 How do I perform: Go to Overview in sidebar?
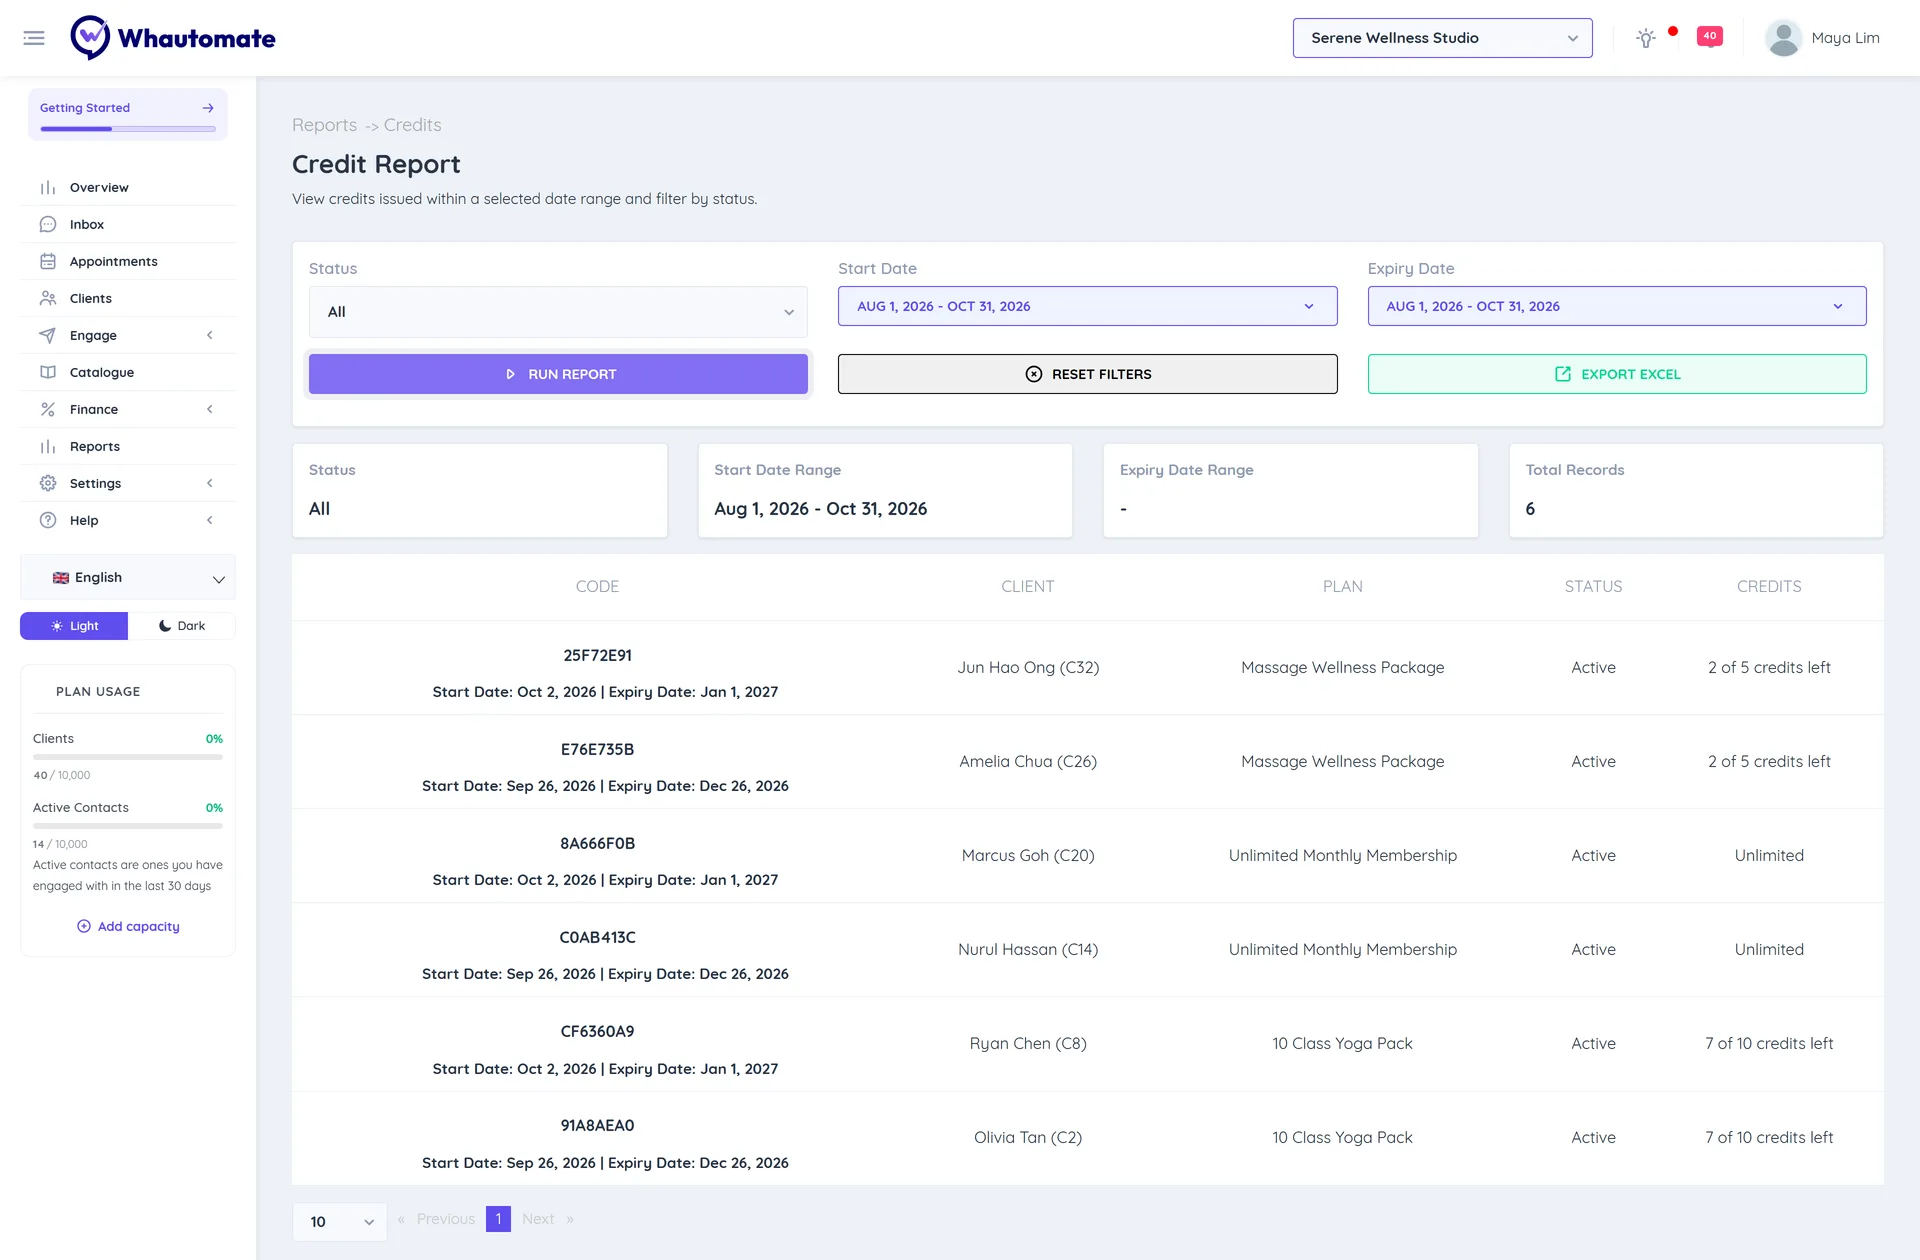[x=99, y=188]
